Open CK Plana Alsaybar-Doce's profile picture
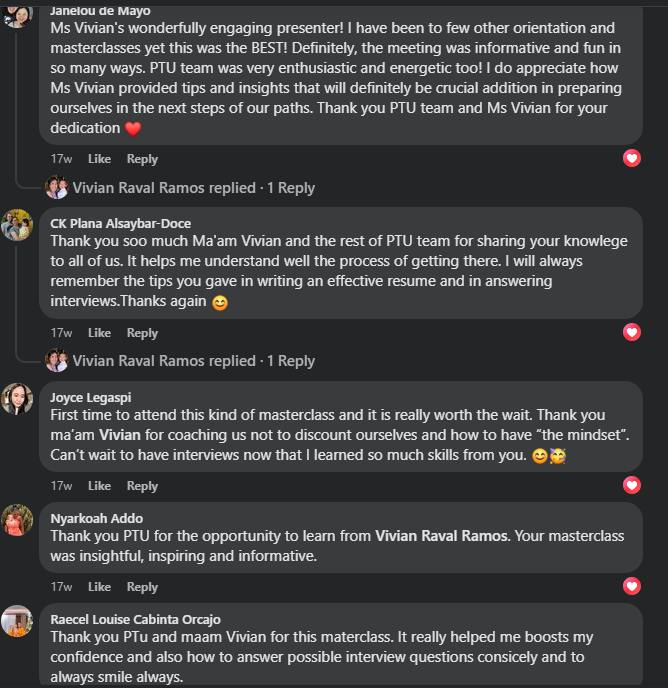 click(x=16, y=225)
